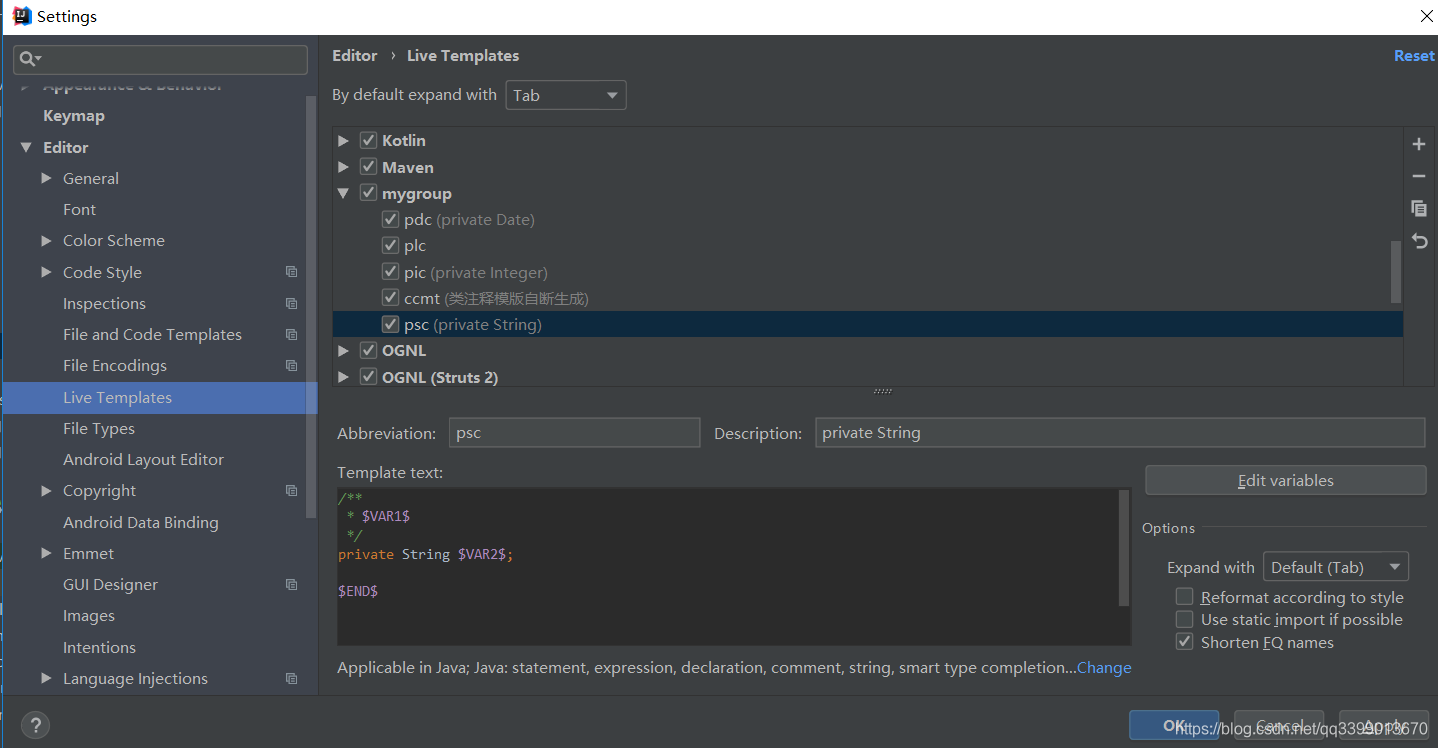Restore deleted defaults with the undo arrow icon
Image resolution: width=1438 pixels, height=748 pixels.
coord(1418,240)
